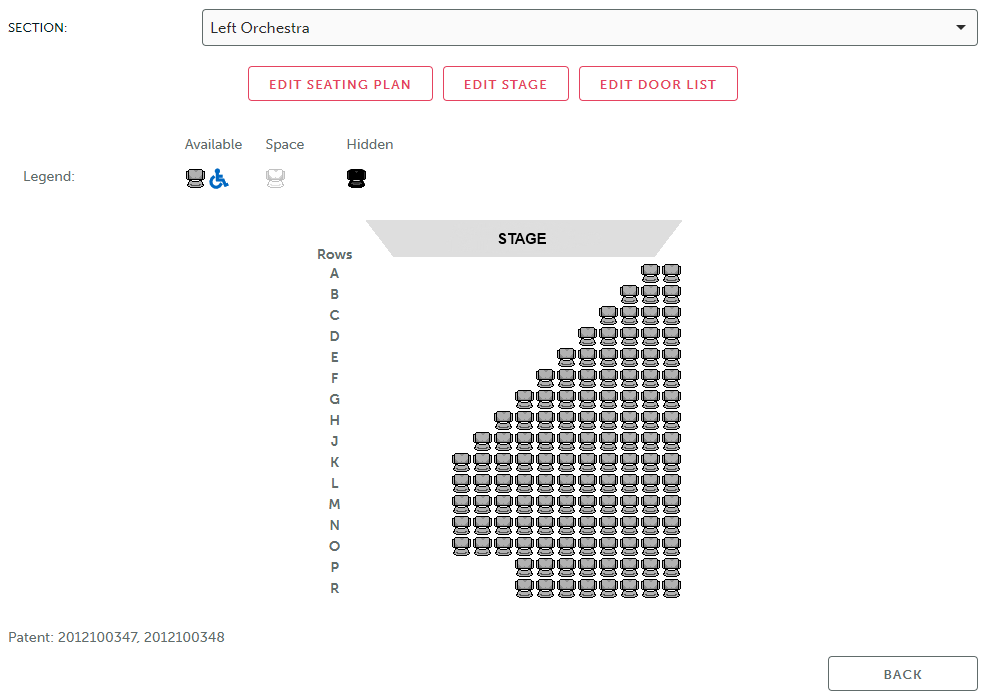Viewport: 984px width, 699px height.
Task: Open EDIT SEATING PLAN
Action: 340,83
